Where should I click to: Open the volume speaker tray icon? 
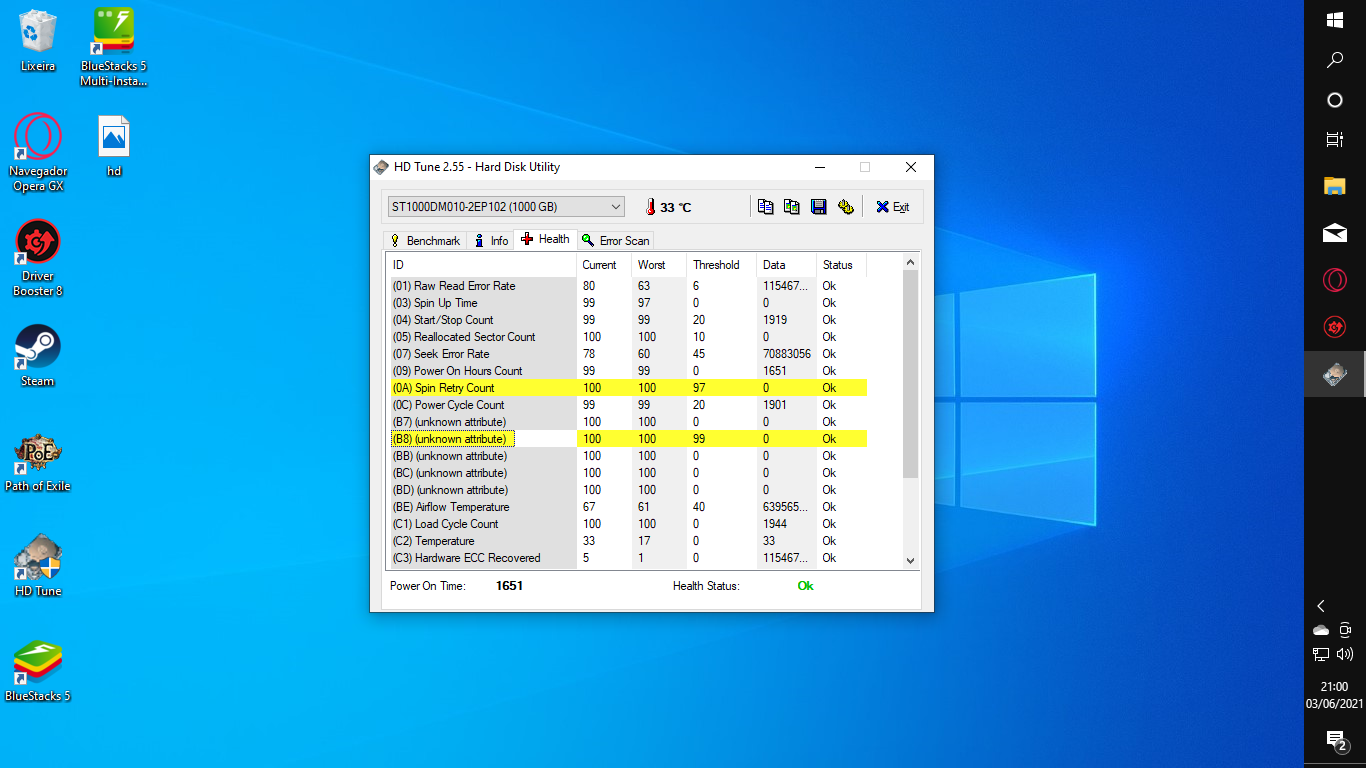pos(1346,655)
